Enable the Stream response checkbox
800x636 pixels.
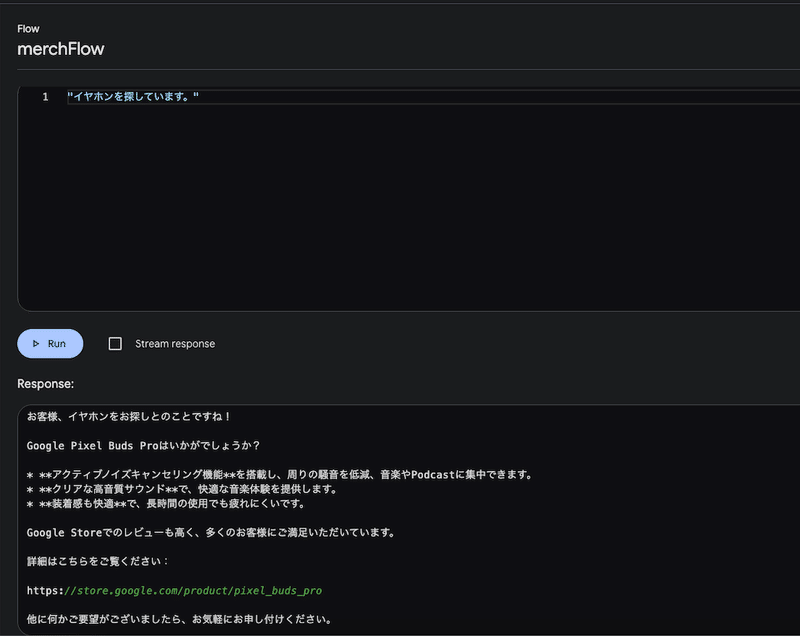point(115,344)
